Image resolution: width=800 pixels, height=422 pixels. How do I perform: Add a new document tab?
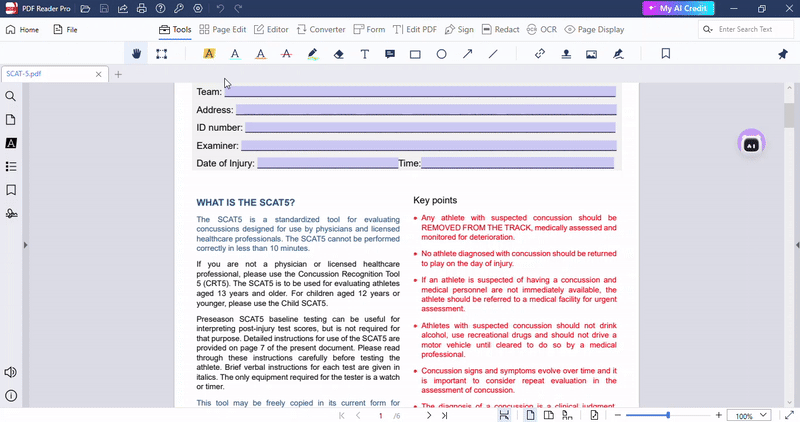coord(118,75)
